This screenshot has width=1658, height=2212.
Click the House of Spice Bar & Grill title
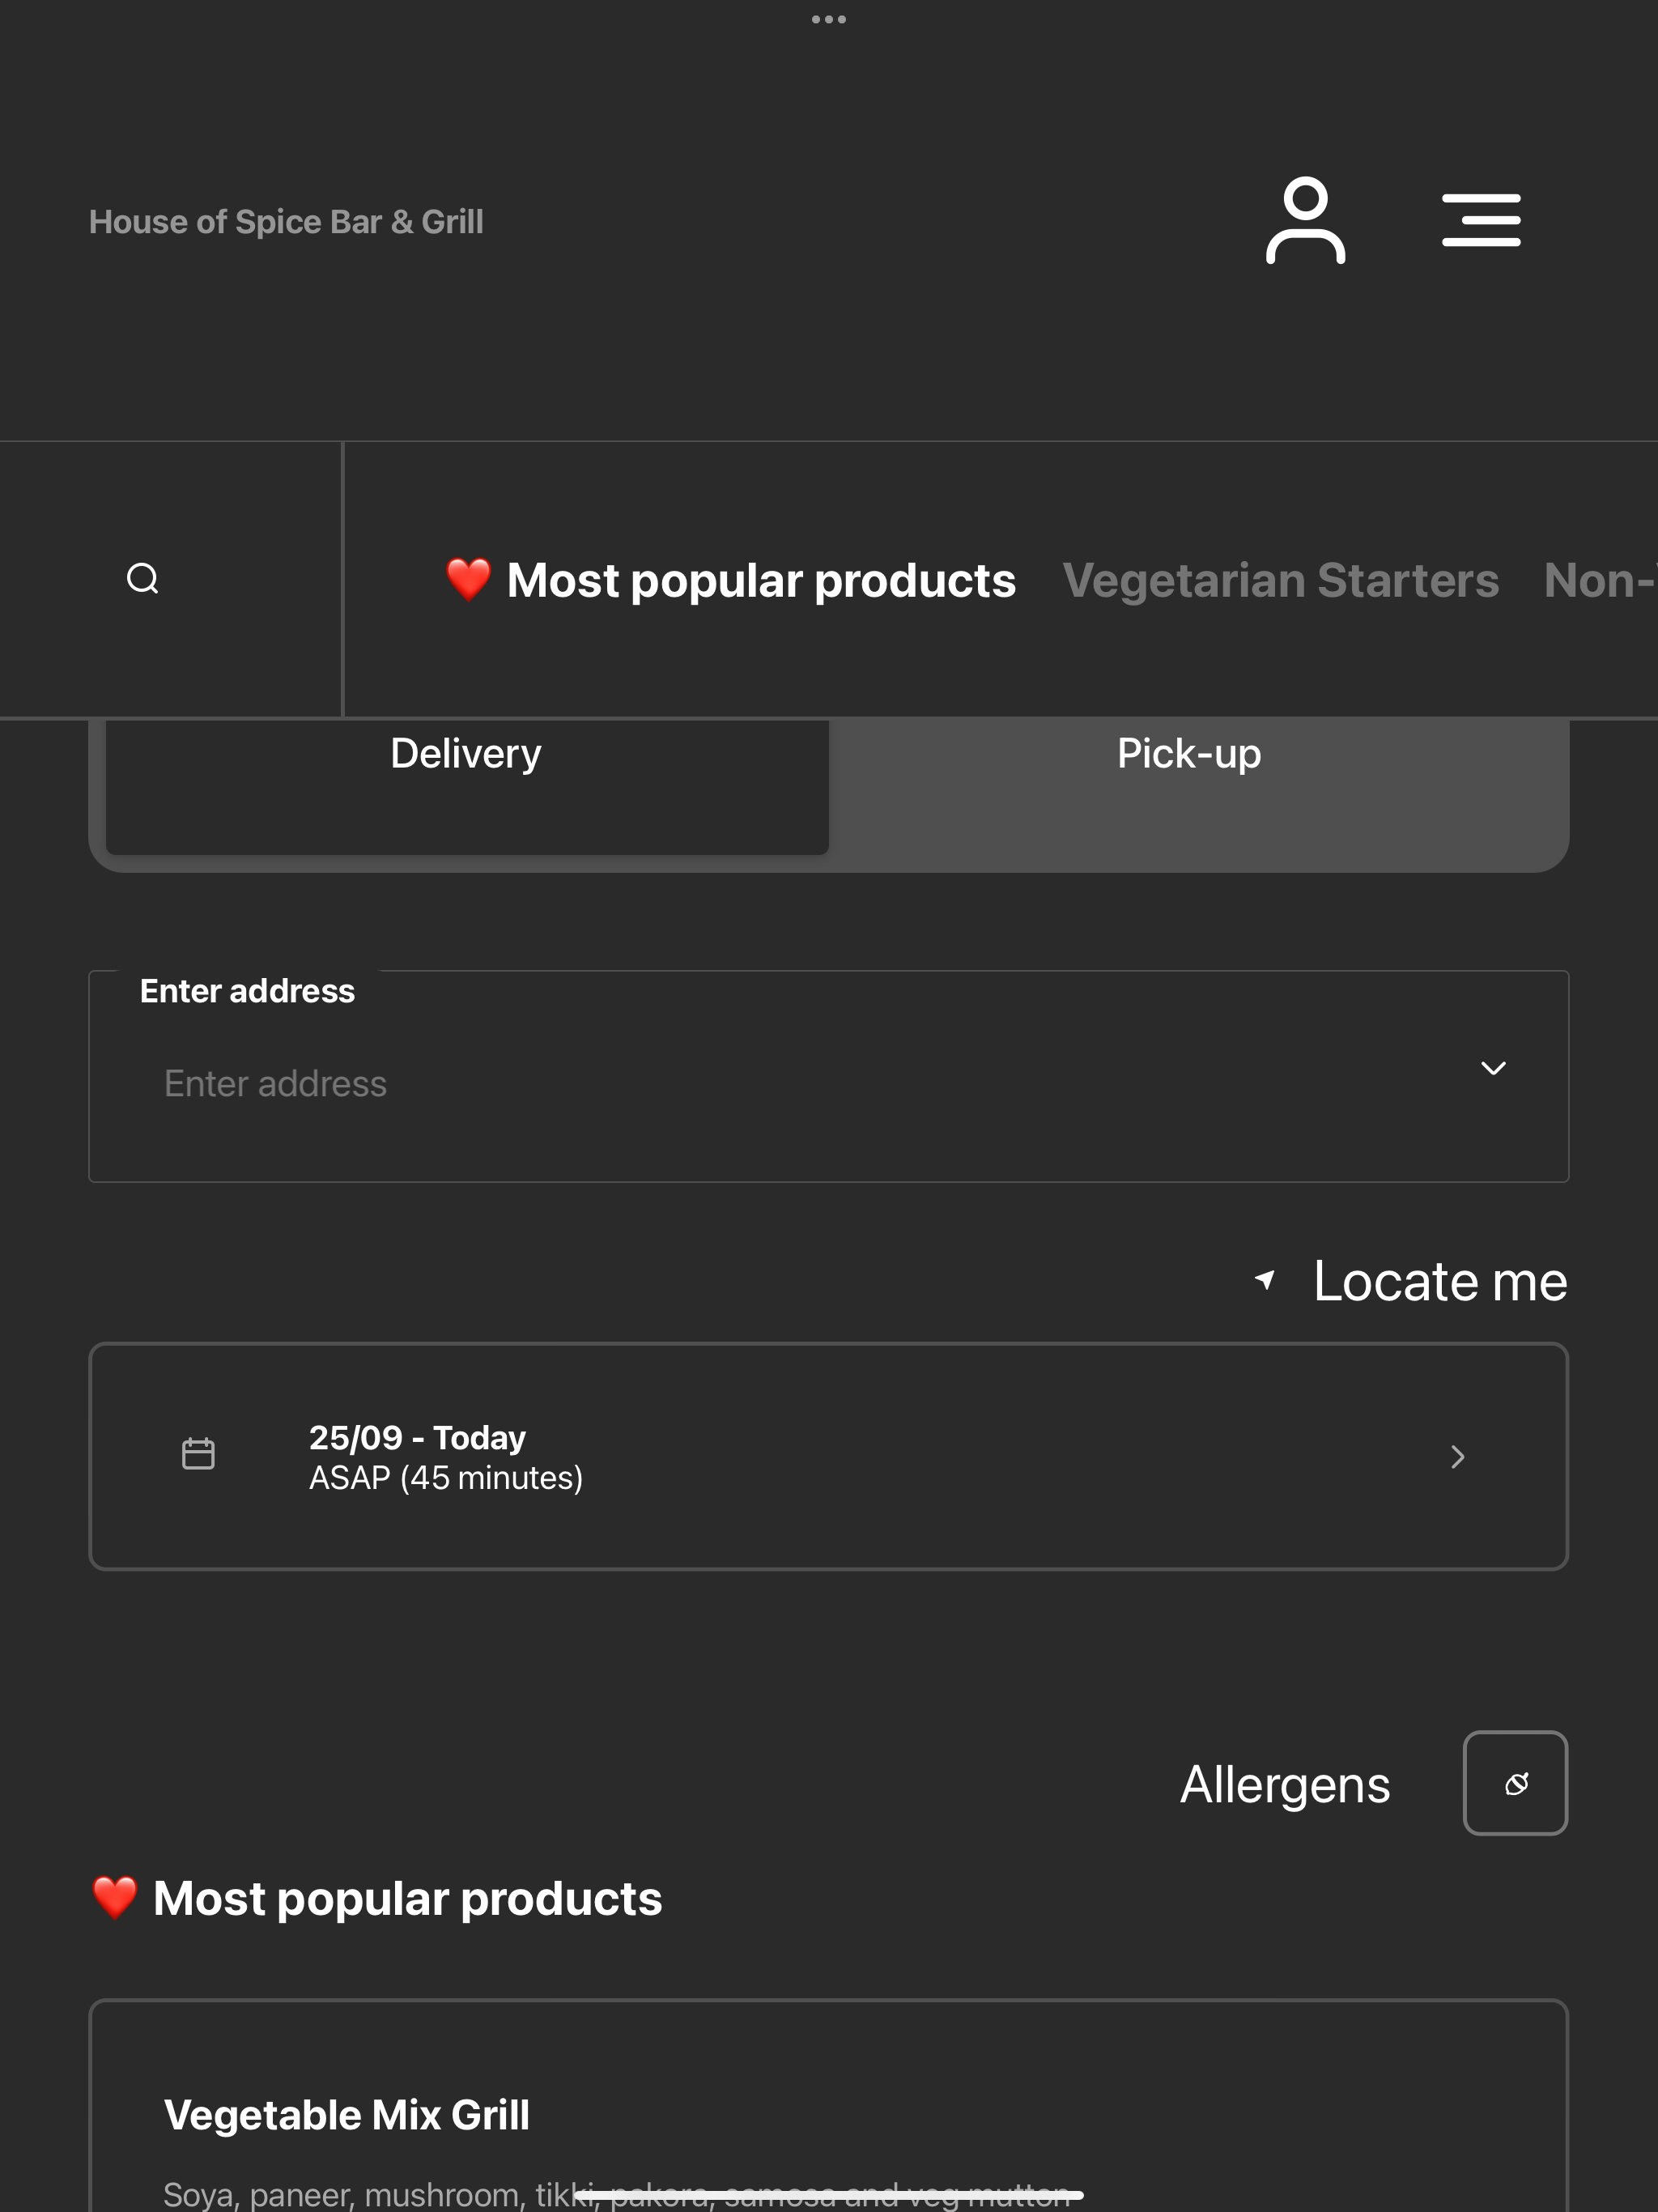click(286, 221)
